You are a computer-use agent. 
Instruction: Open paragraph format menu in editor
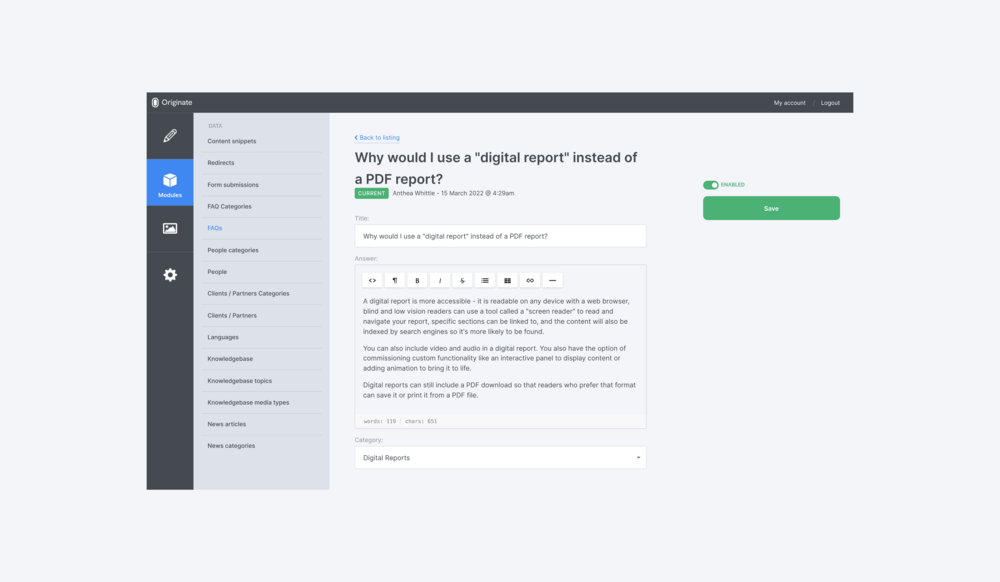click(395, 280)
